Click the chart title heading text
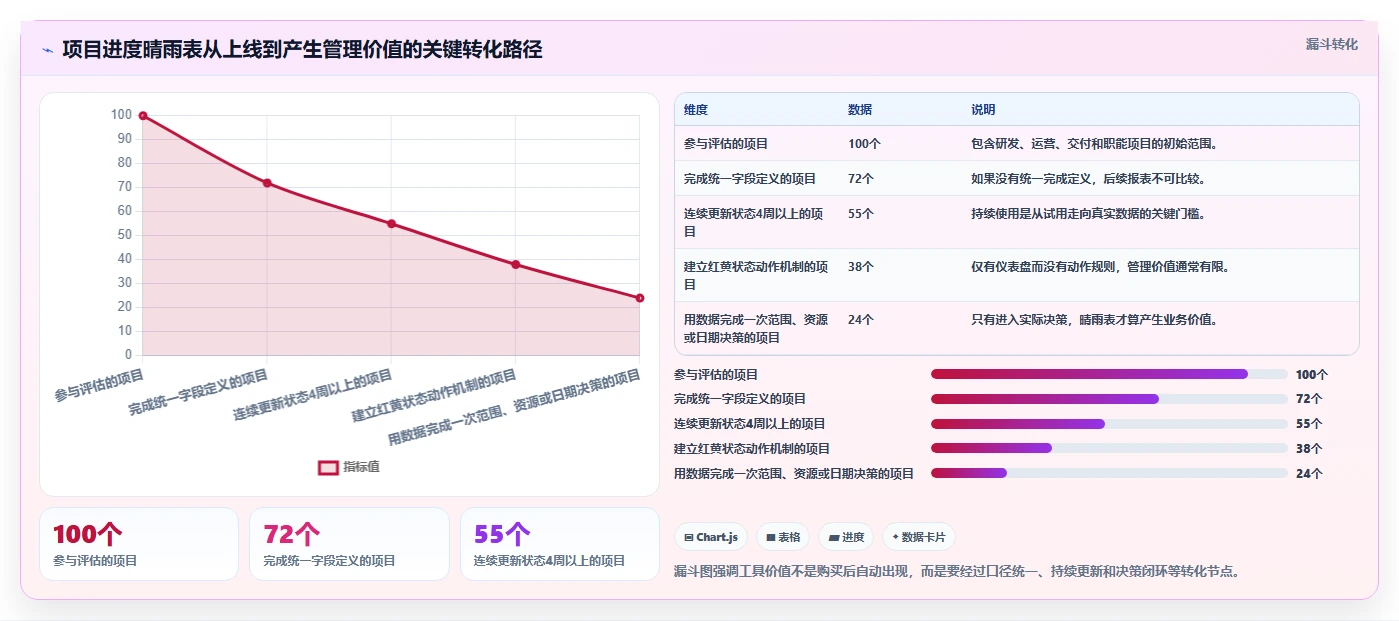Viewport: 1399px width, 621px height. pyautogui.click(x=302, y=50)
